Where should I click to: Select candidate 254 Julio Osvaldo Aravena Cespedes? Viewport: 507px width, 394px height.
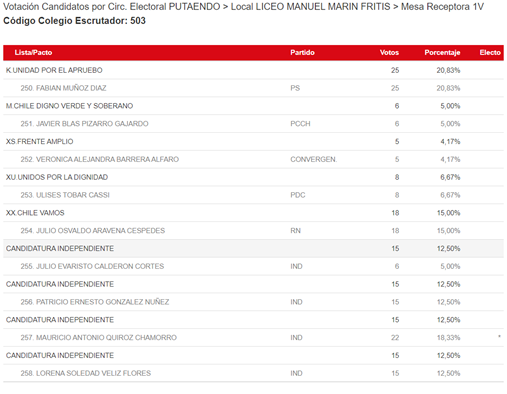253,231
